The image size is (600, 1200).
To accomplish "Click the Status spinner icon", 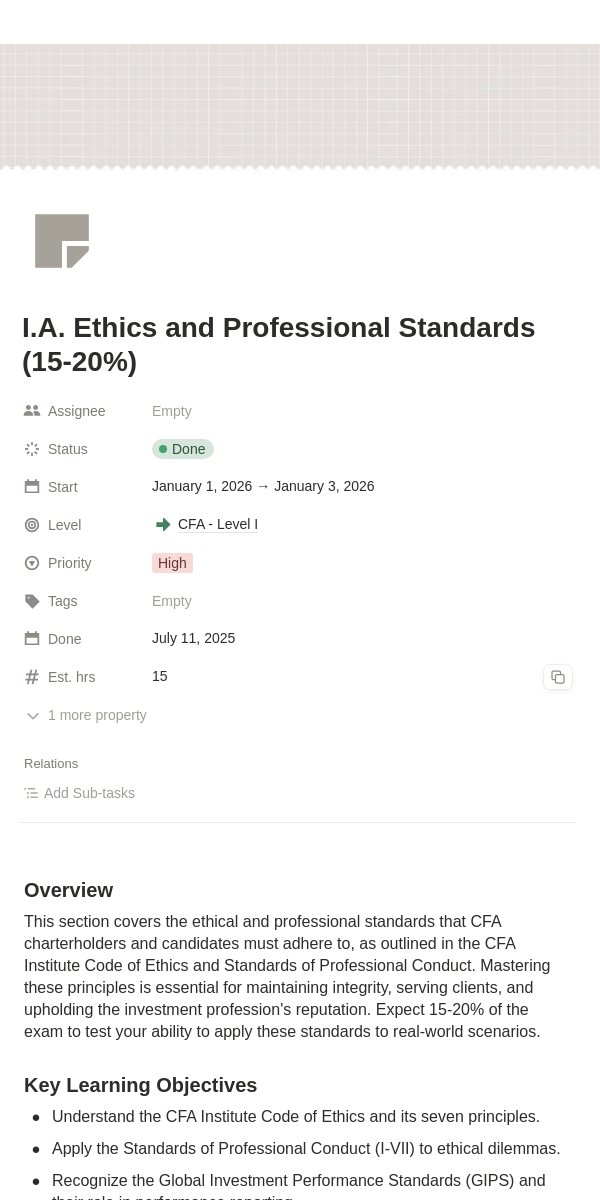I will (x=32, y=449).
